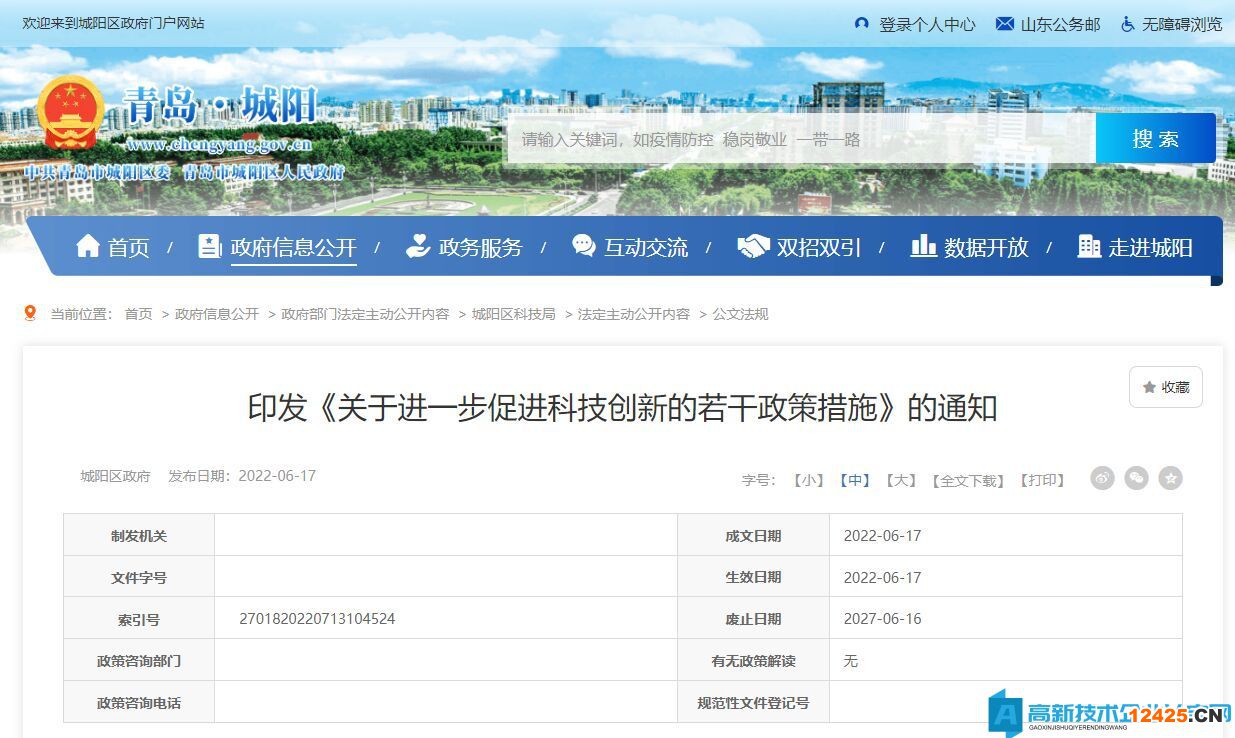The width and height of the screenshot is (1235, 738).
Task: Click the building icon for 走进城阳
Action: tap(1089, 246)
